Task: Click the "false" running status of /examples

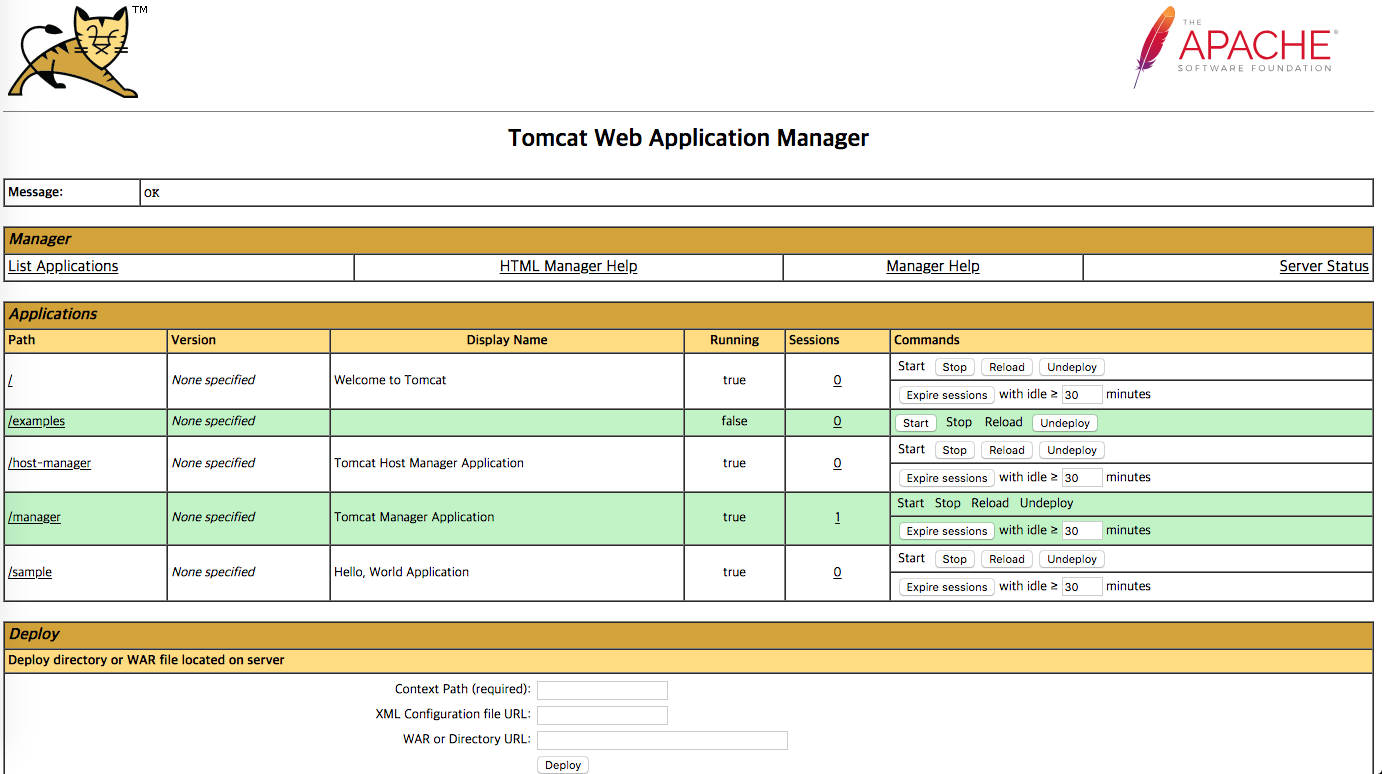Action: (x=734, y=421)
